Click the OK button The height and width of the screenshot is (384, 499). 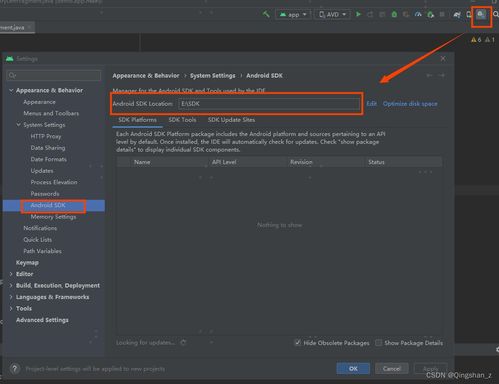(353, 369)
